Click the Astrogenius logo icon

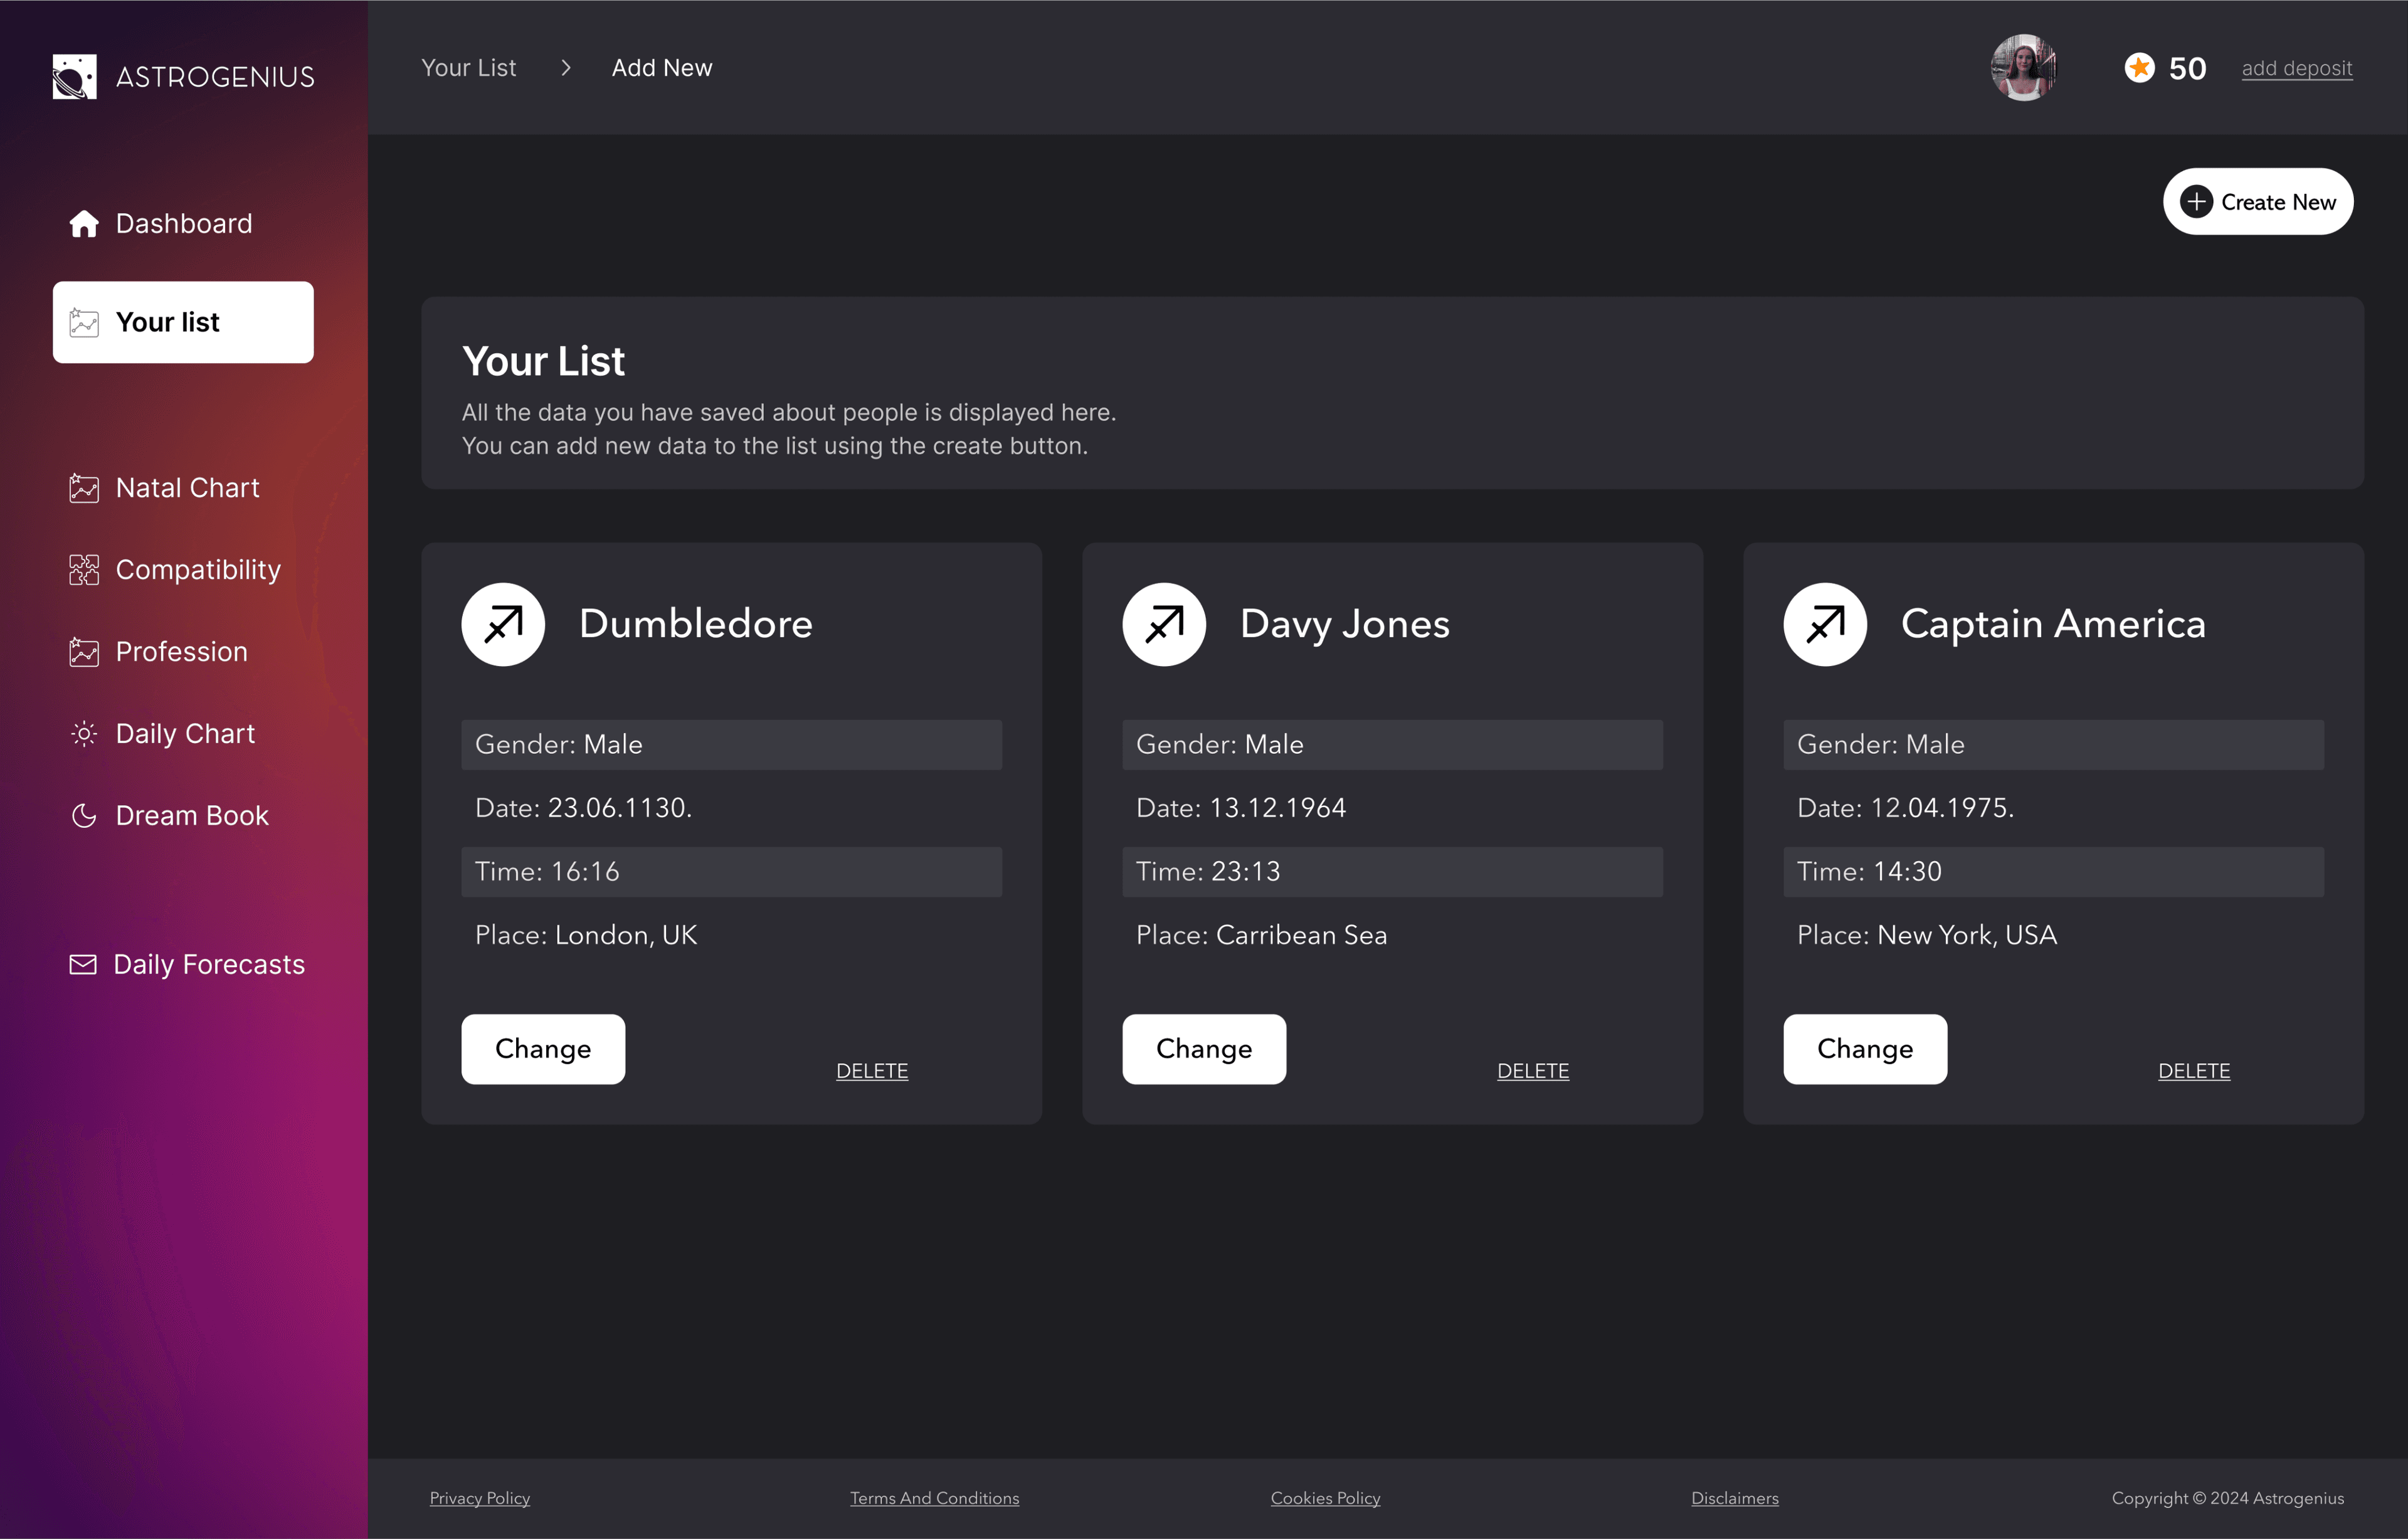[74, 77]
